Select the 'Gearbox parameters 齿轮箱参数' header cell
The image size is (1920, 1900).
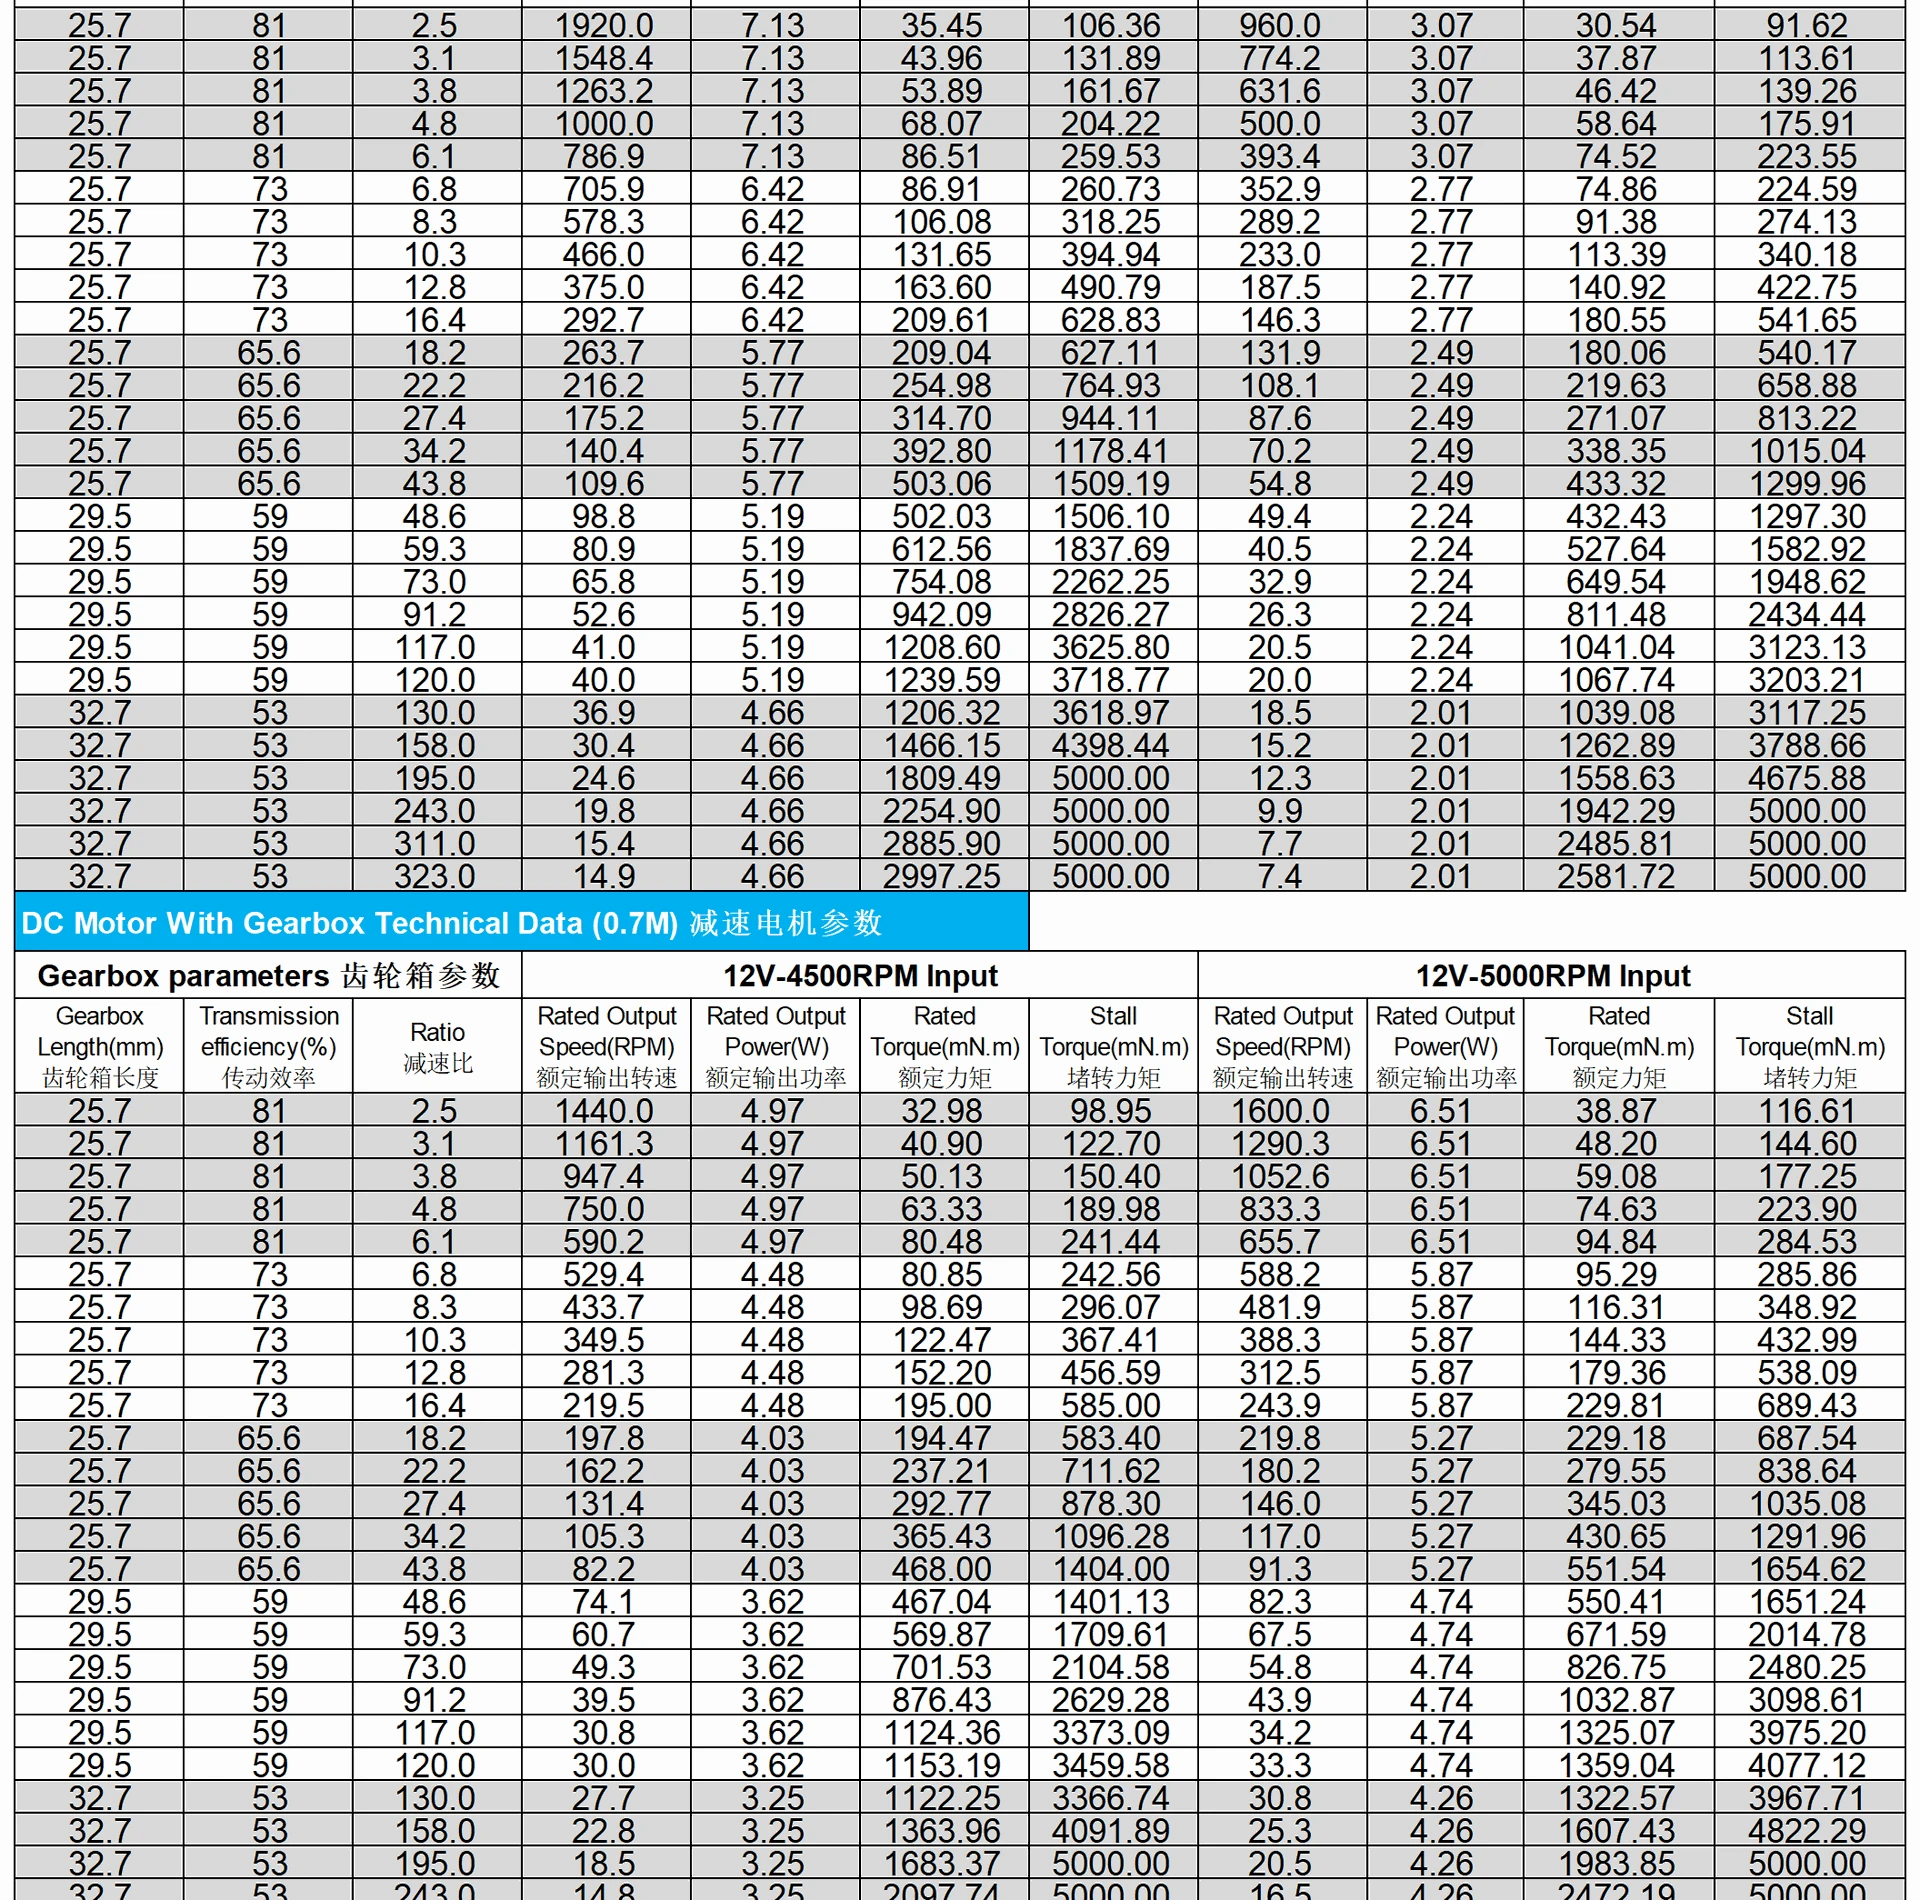[268, 975]
